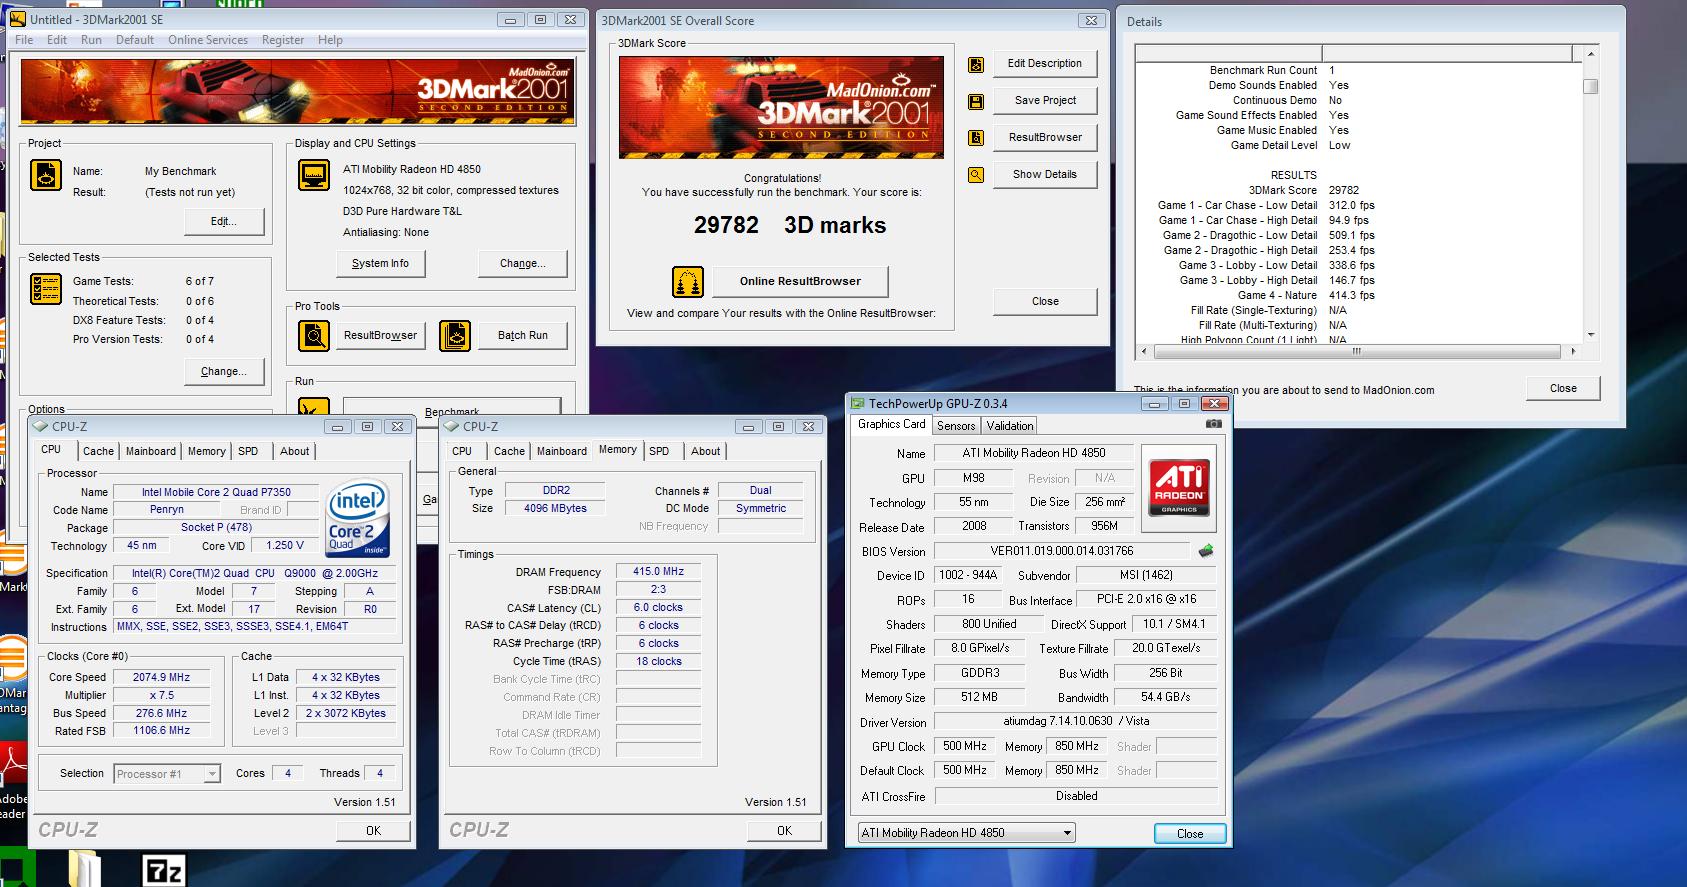Click the GPU-Z screenshot camera icon
Image resolution: width=1687 pixels, height=887 pixels.
[1213, 424]
